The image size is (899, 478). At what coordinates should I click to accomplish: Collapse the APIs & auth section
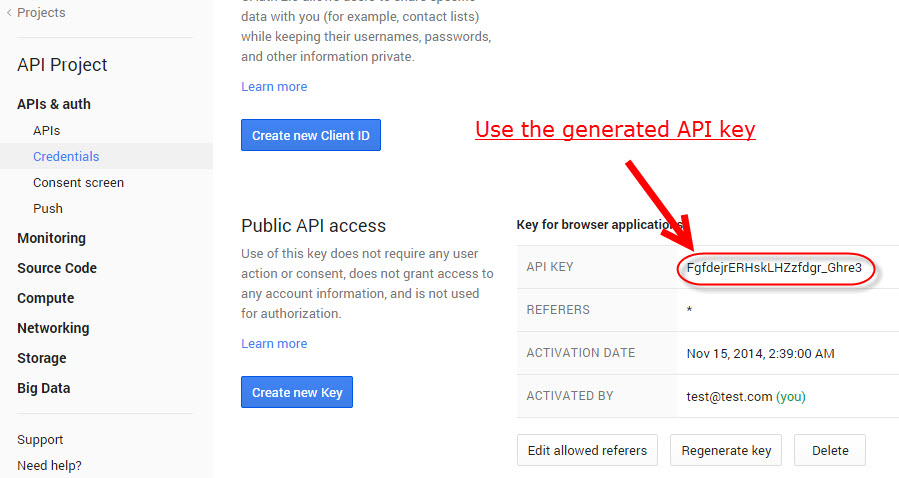point(54,104)
